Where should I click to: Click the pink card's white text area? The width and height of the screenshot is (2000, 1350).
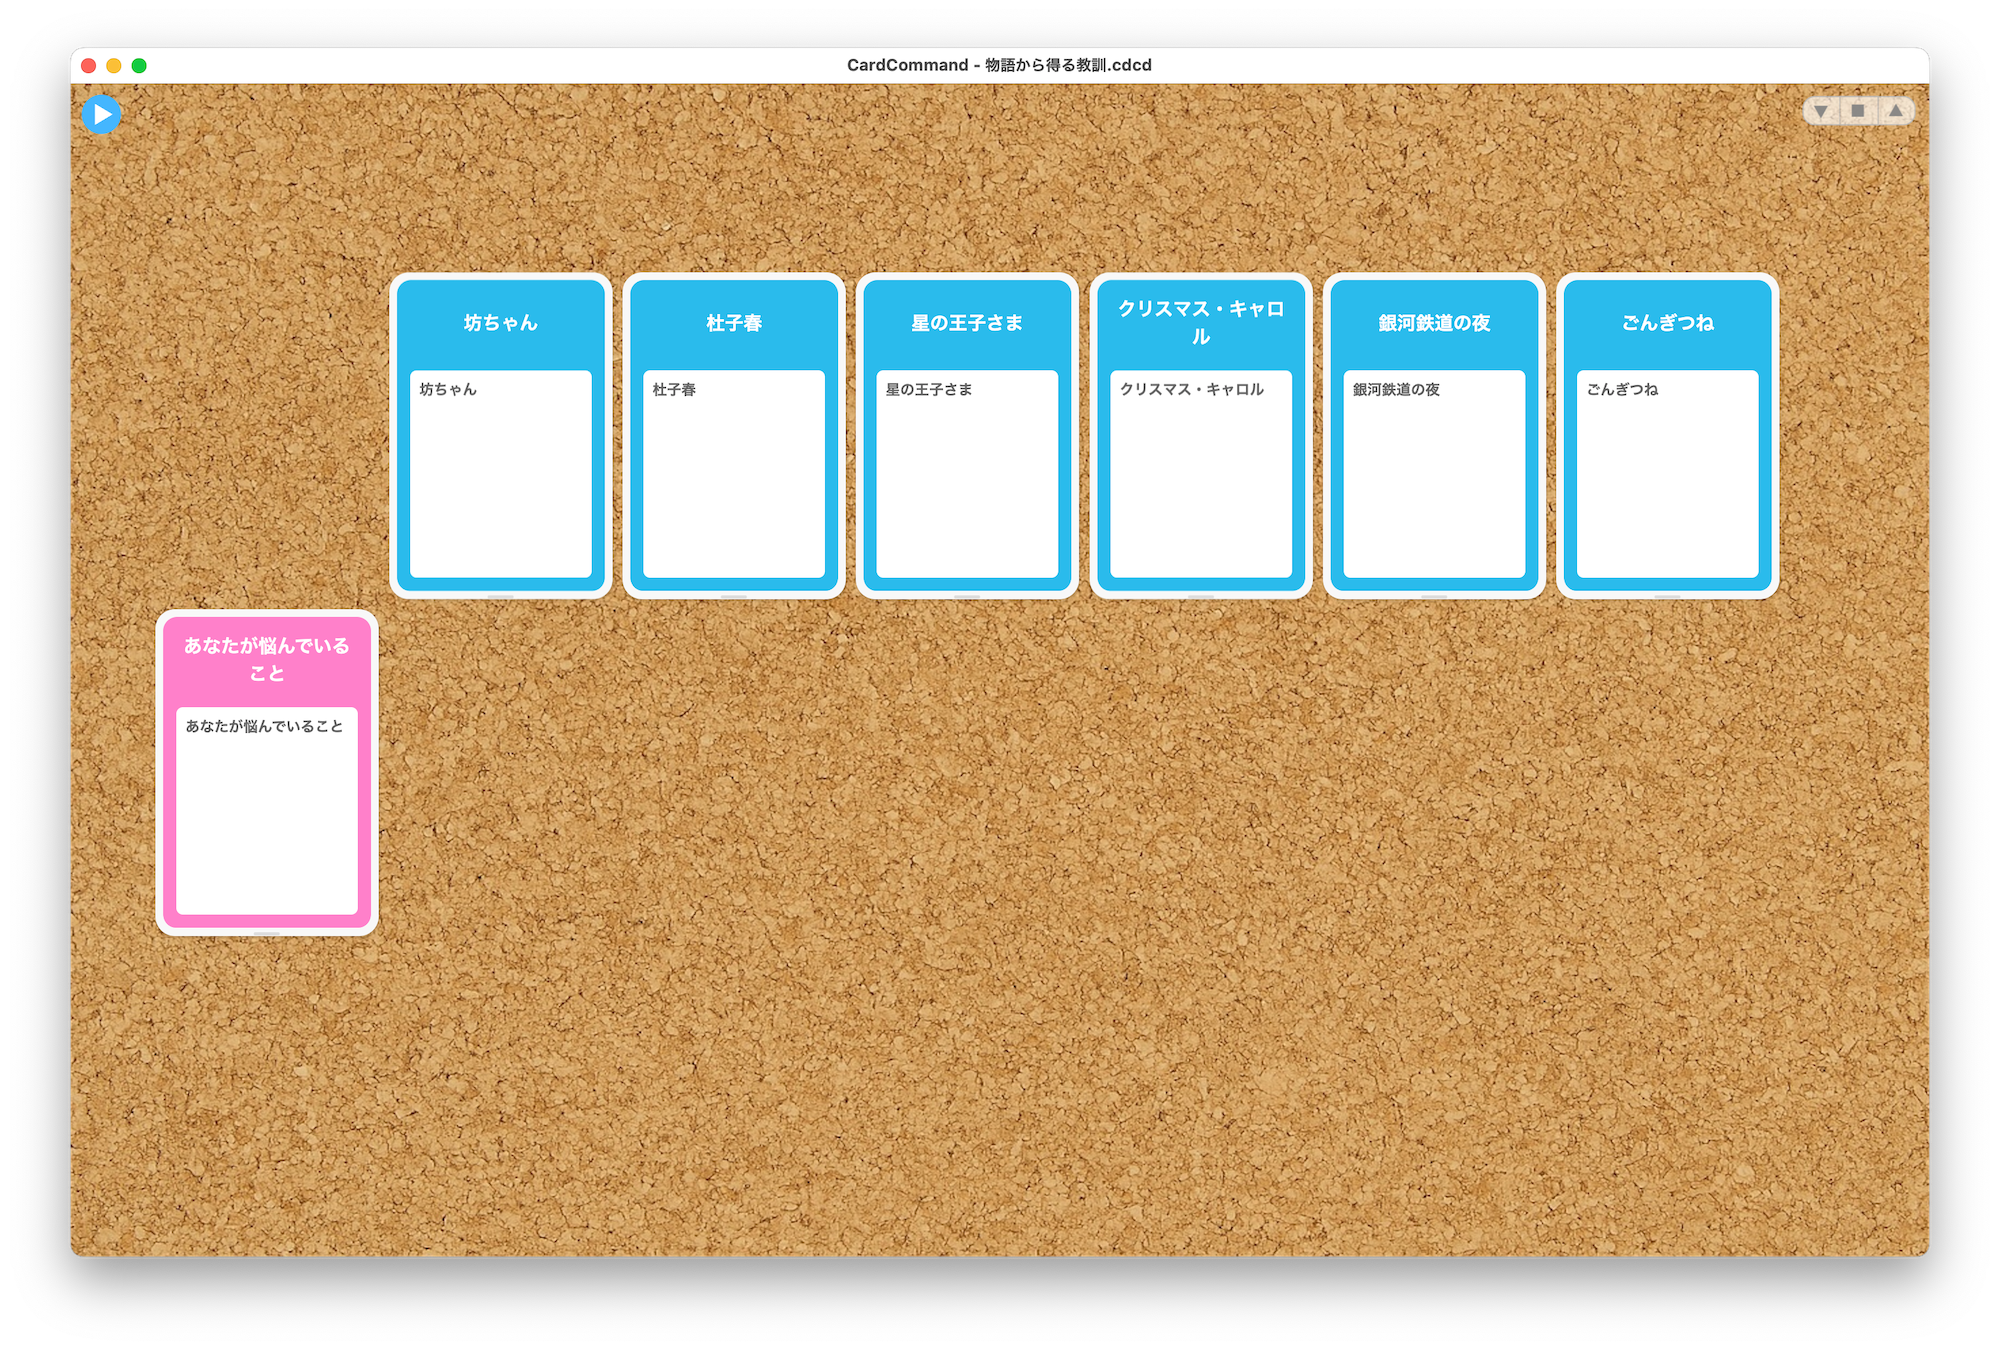click(x=267, y=812)
